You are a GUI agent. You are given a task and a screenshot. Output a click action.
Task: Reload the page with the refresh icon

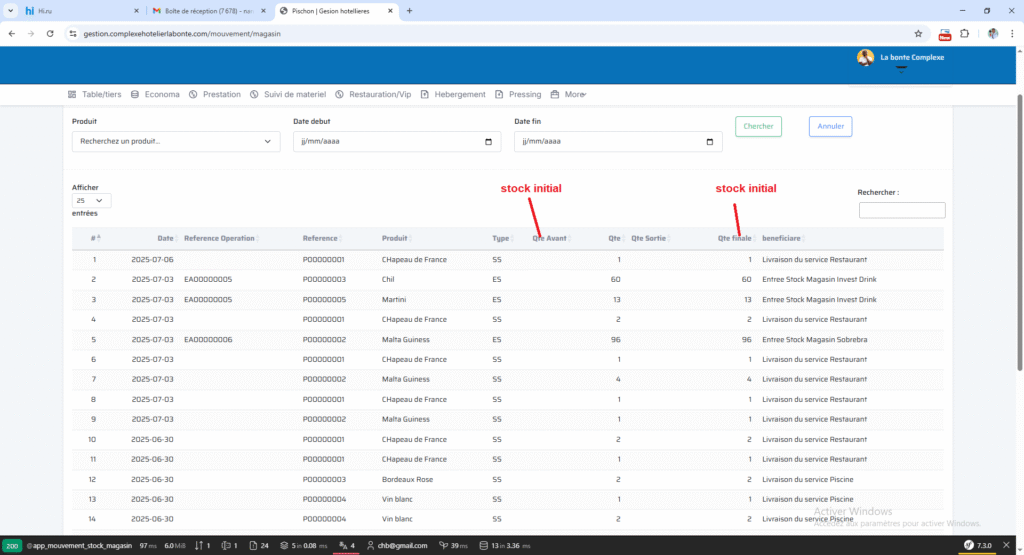click(49, 33)
